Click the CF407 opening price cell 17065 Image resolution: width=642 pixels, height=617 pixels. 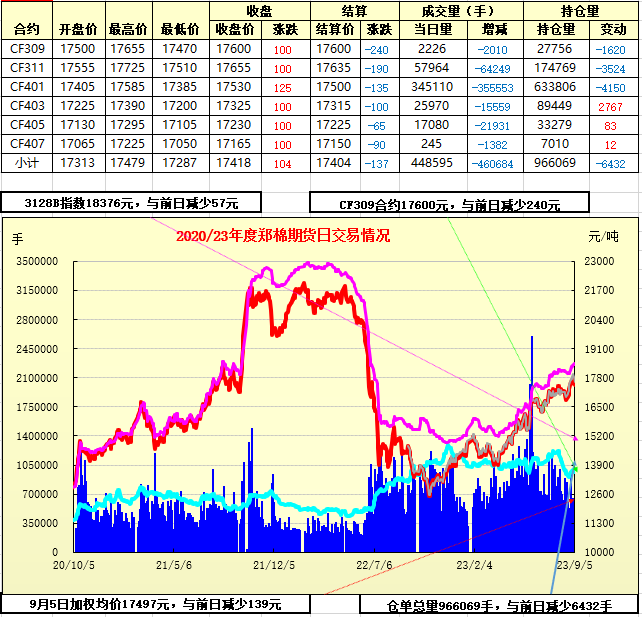[77, 144]
